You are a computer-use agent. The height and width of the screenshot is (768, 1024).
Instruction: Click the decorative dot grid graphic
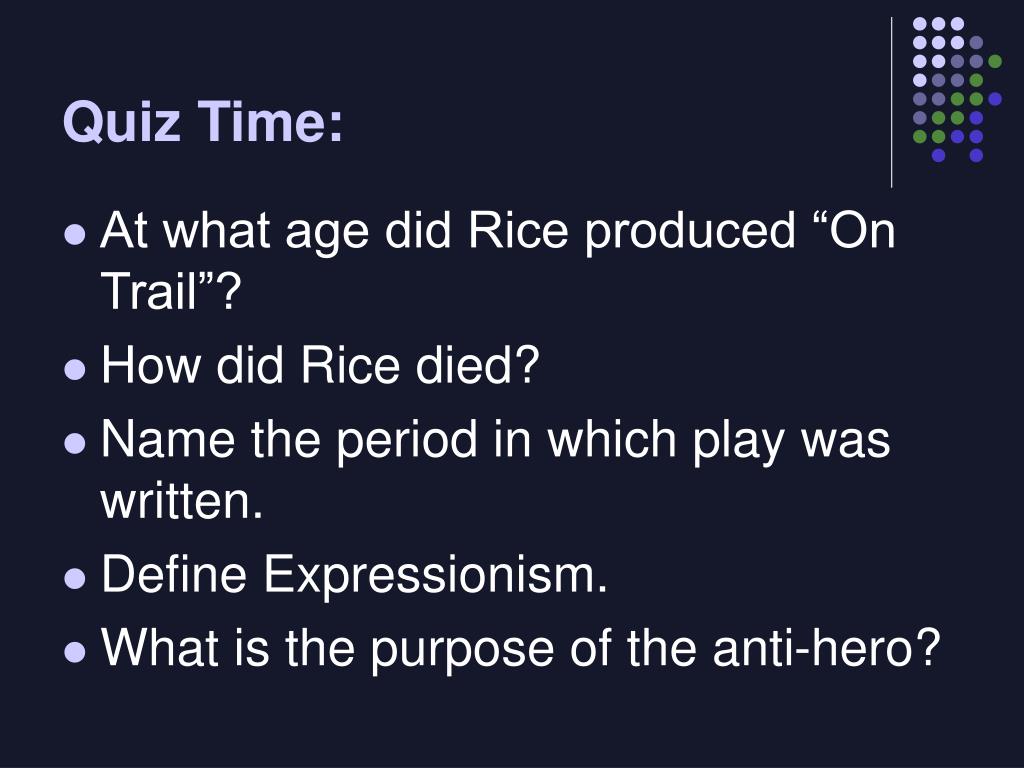957,89
